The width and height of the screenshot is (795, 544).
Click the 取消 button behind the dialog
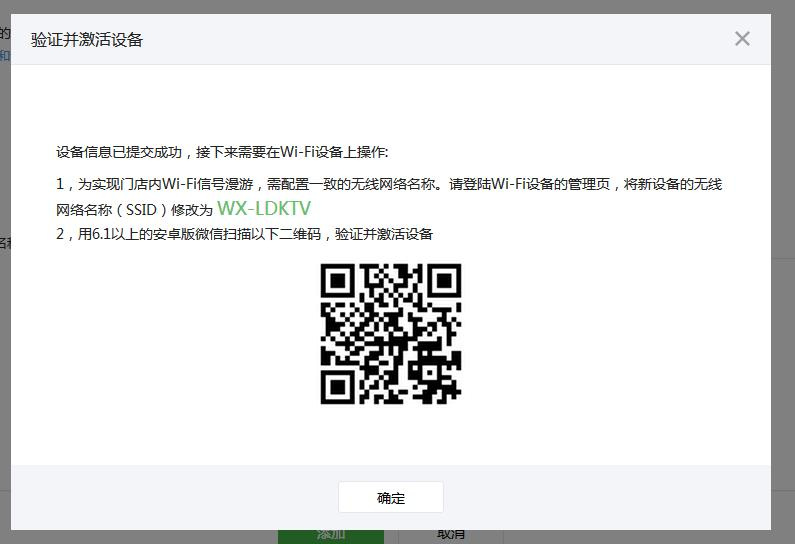pos(451,536)
